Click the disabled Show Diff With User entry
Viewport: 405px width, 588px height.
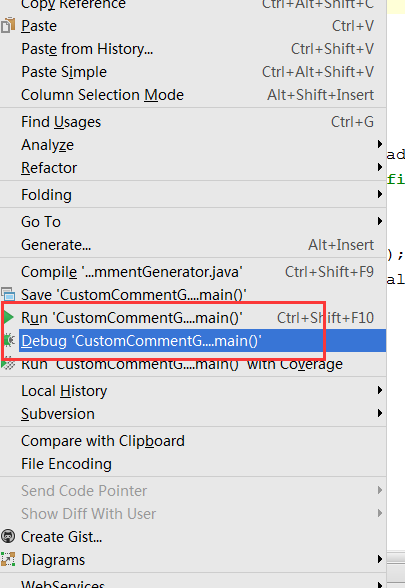pos(193,514)
